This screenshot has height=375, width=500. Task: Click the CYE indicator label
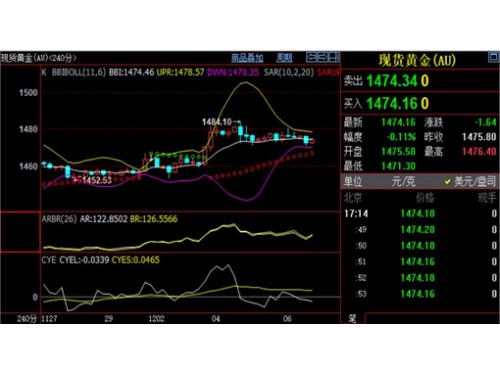(49, 260)
